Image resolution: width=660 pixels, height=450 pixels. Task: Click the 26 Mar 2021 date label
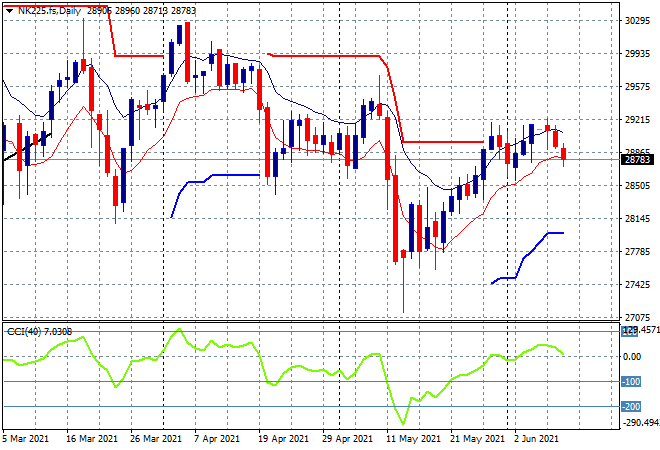tap(156, 439)
